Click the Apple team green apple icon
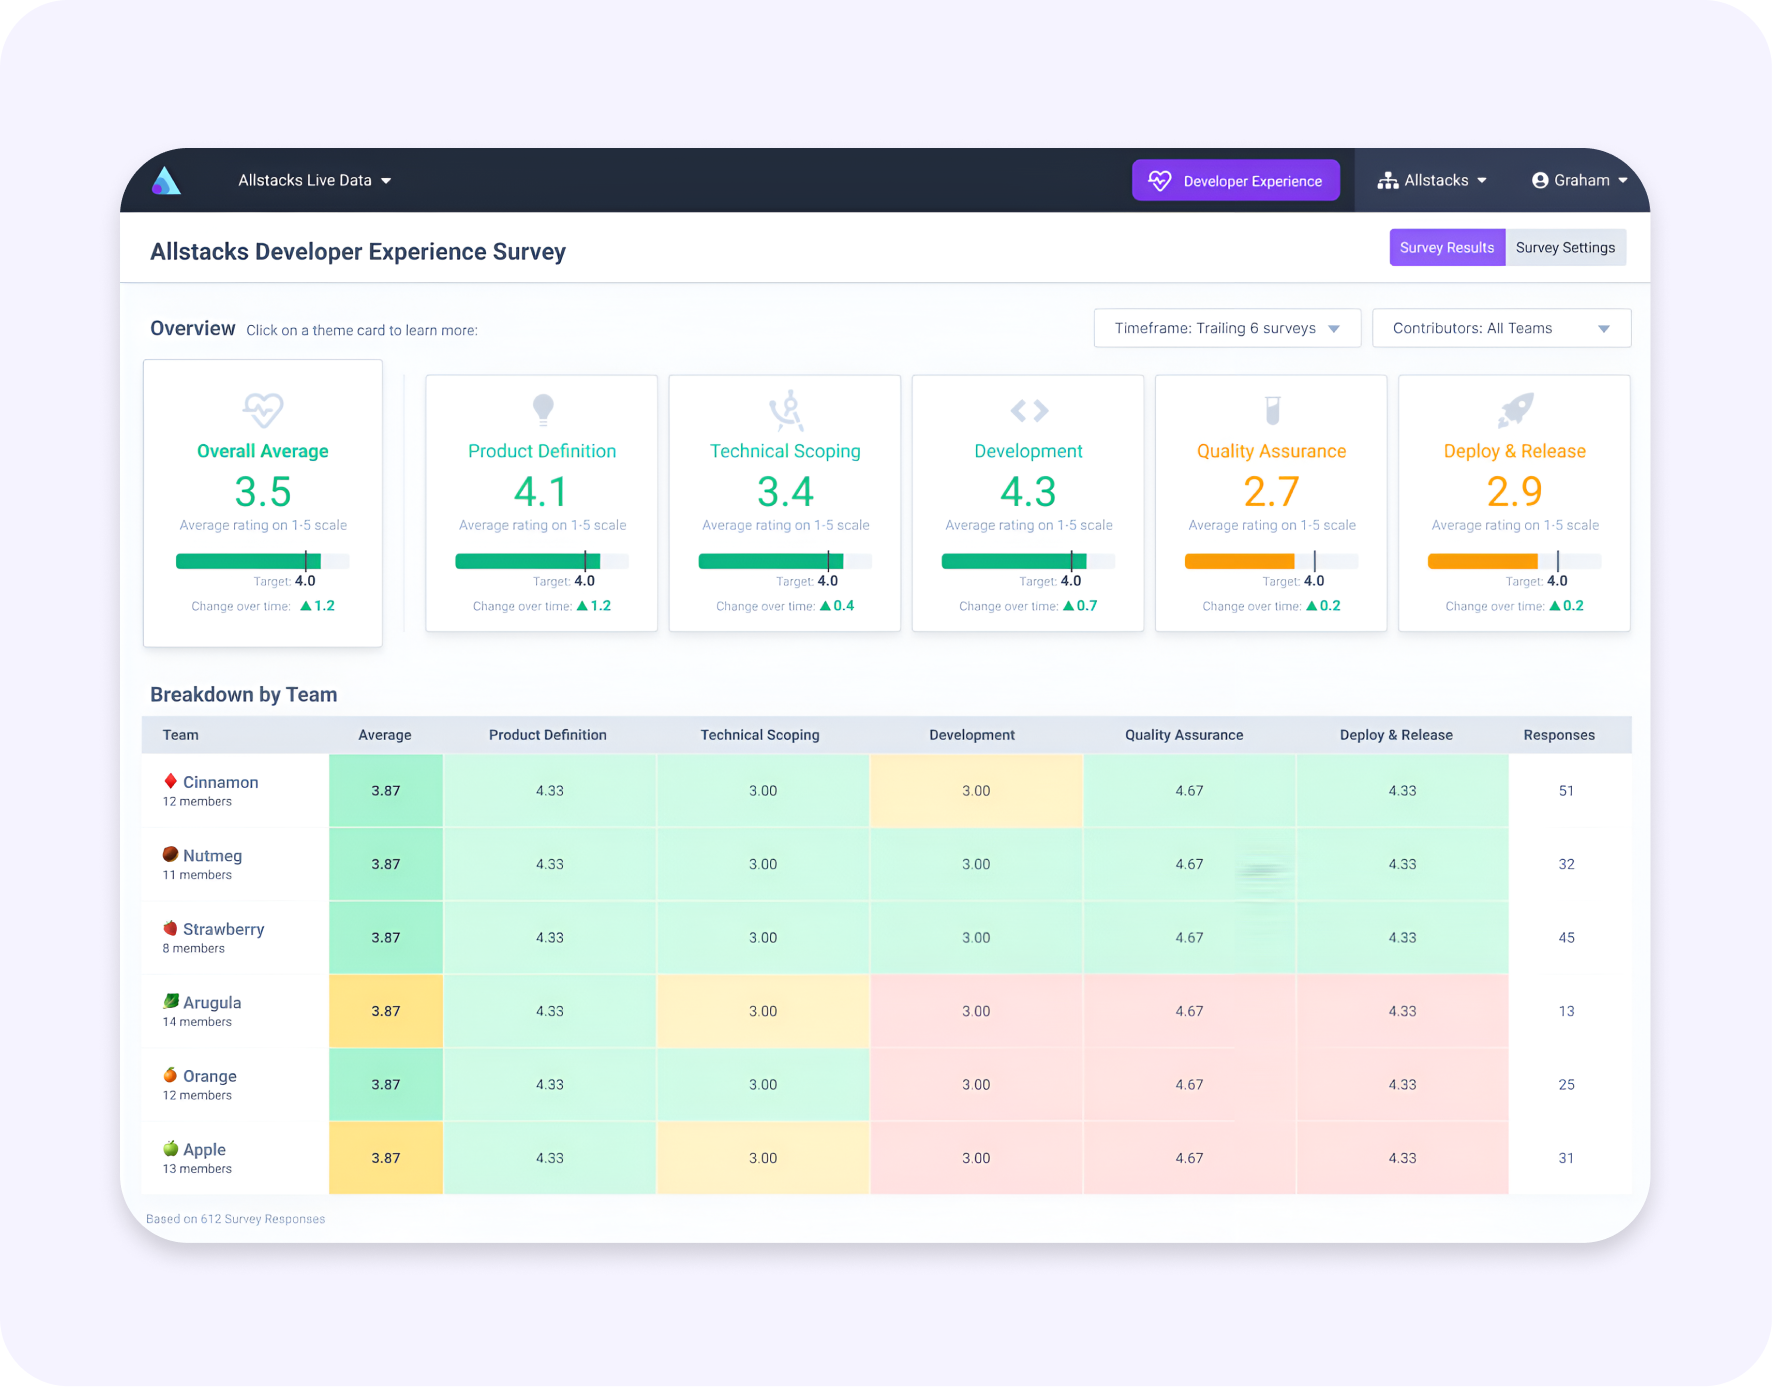 tap(171, 1148)
